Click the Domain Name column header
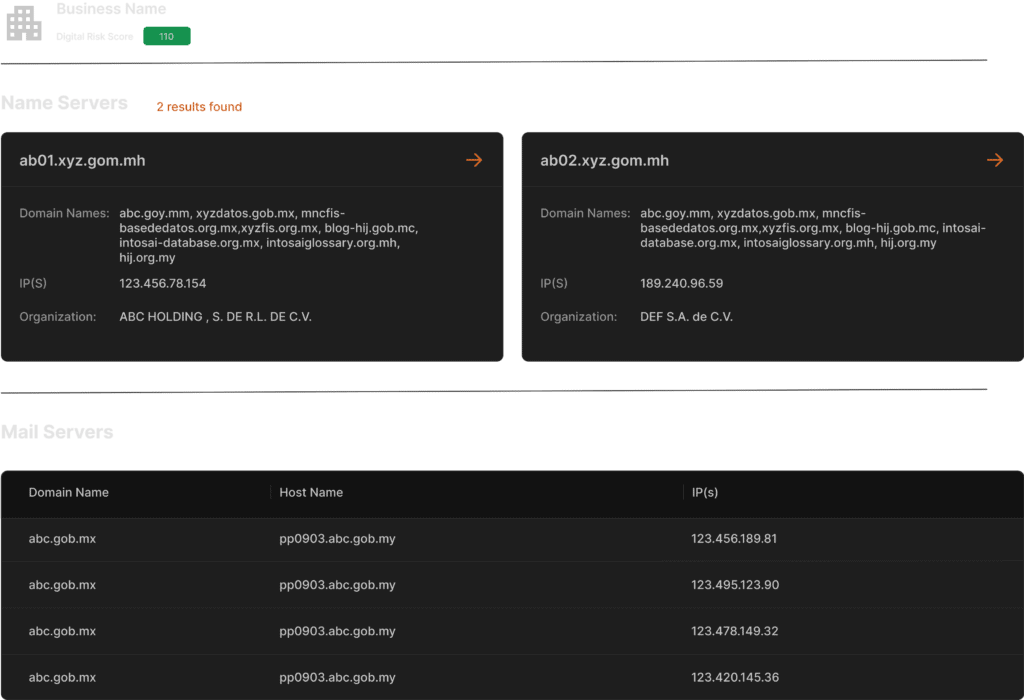This screenshot has width=1024, height=700. click(x=68, y=492)
